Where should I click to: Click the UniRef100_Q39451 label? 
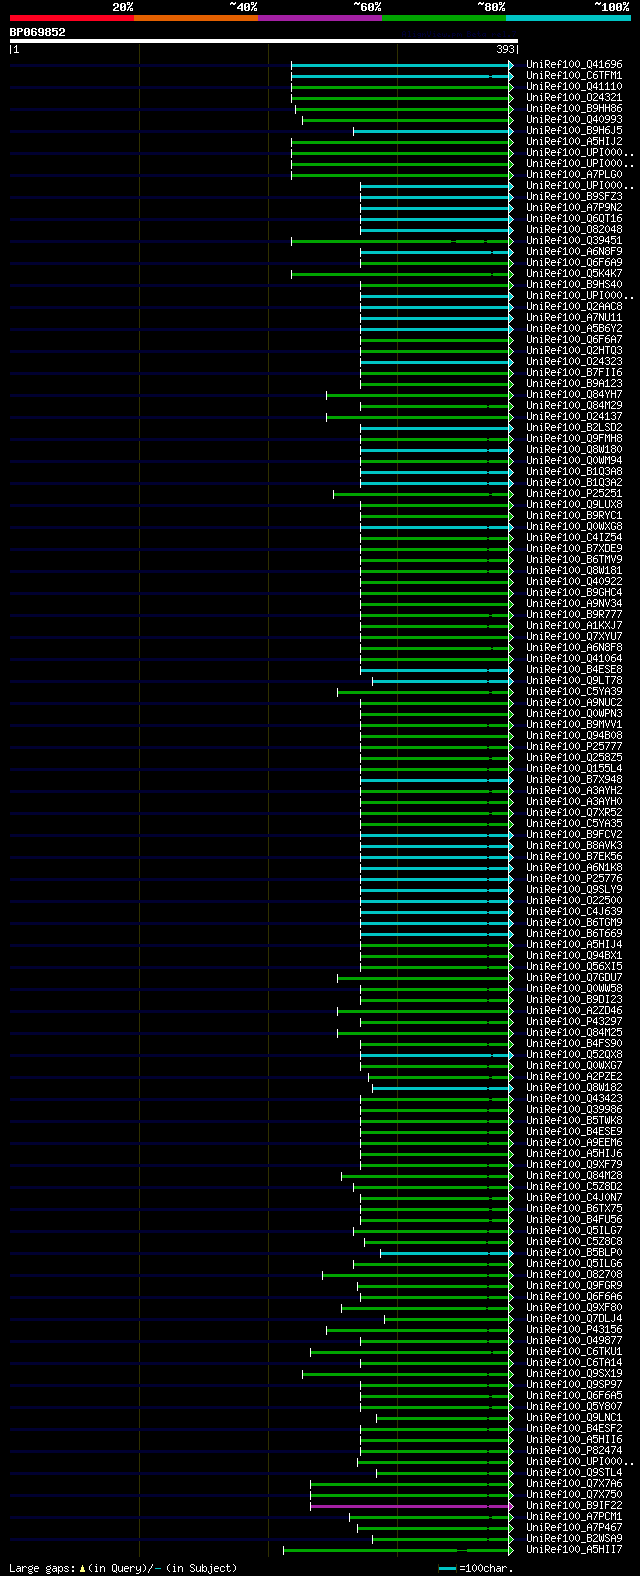point(574,241)
